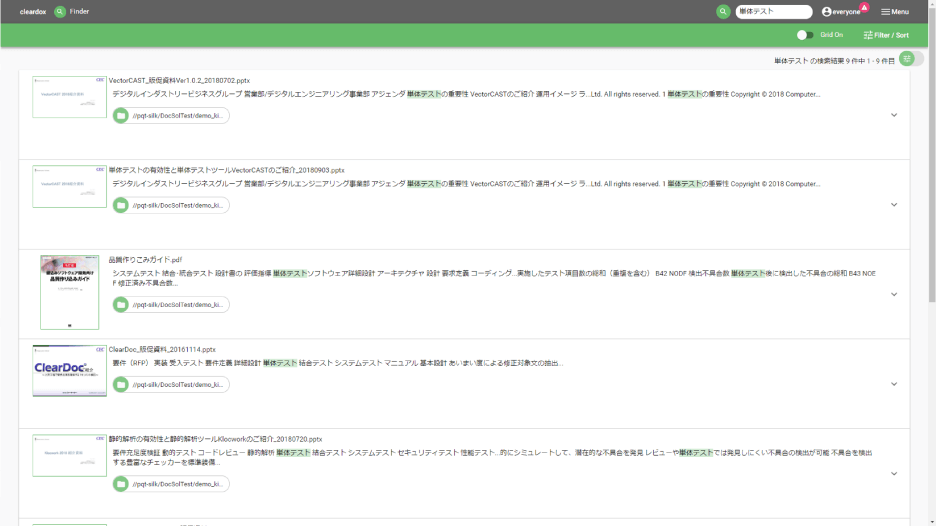Screen dimensions: 936x526
Task: Open Filter / Sort options
Action: pyautogui.click(x=886, y=35)
